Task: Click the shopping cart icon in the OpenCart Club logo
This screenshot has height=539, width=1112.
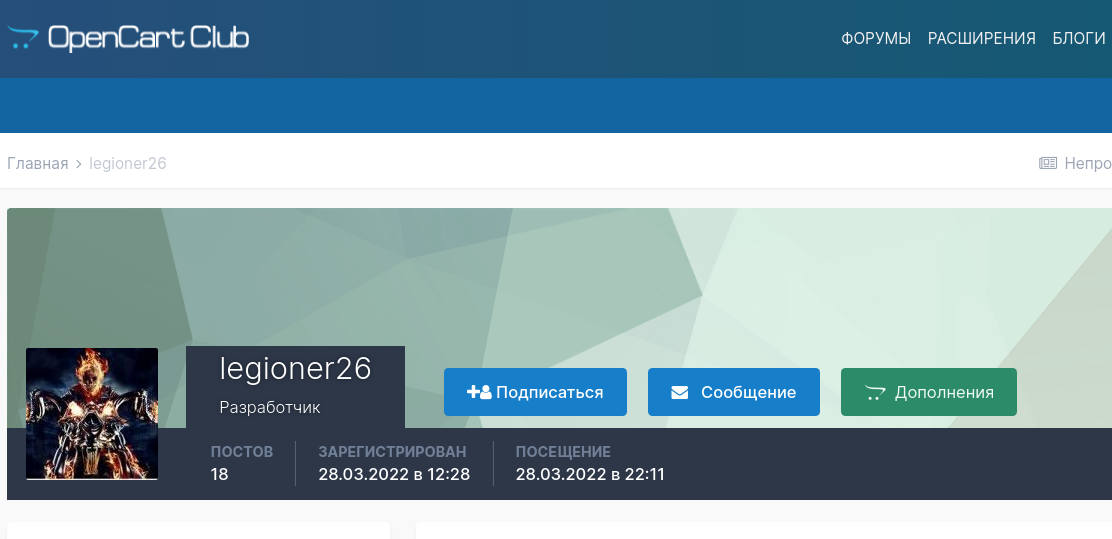Action: point(23,39)
